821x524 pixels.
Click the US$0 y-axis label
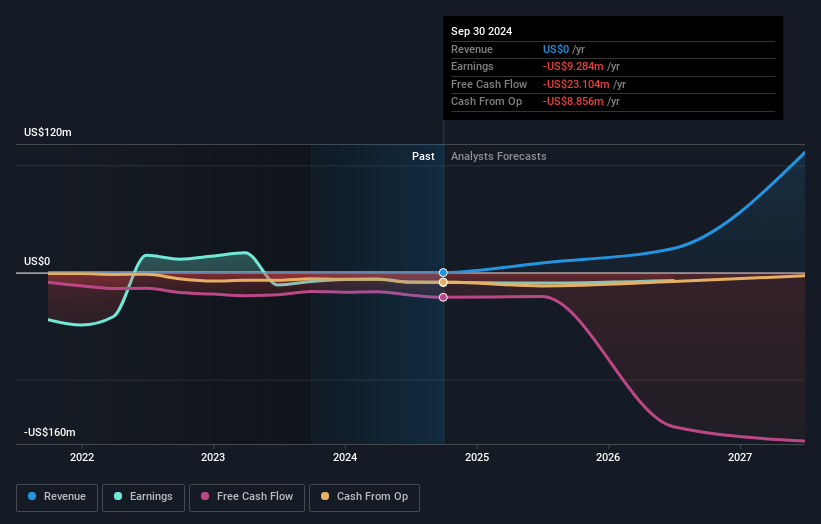click(37, 261)
